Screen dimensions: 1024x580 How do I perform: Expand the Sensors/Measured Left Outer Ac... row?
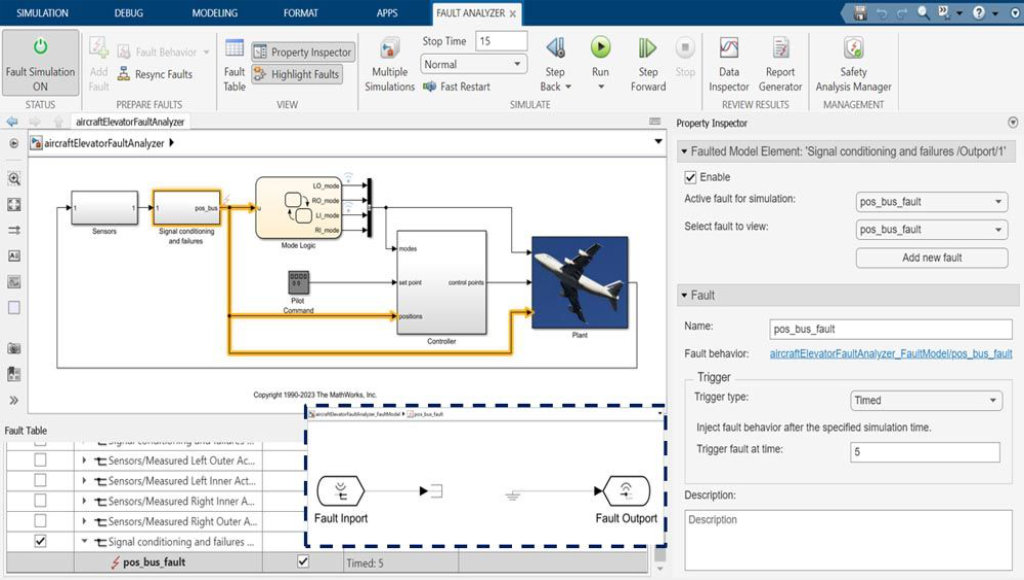[x=84, y=460]
